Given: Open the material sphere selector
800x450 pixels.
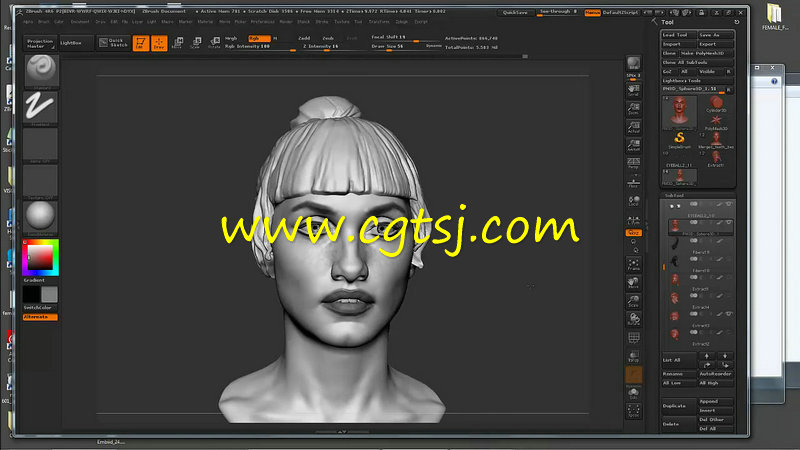Looking at the screenshot, I should click(40, 217).
